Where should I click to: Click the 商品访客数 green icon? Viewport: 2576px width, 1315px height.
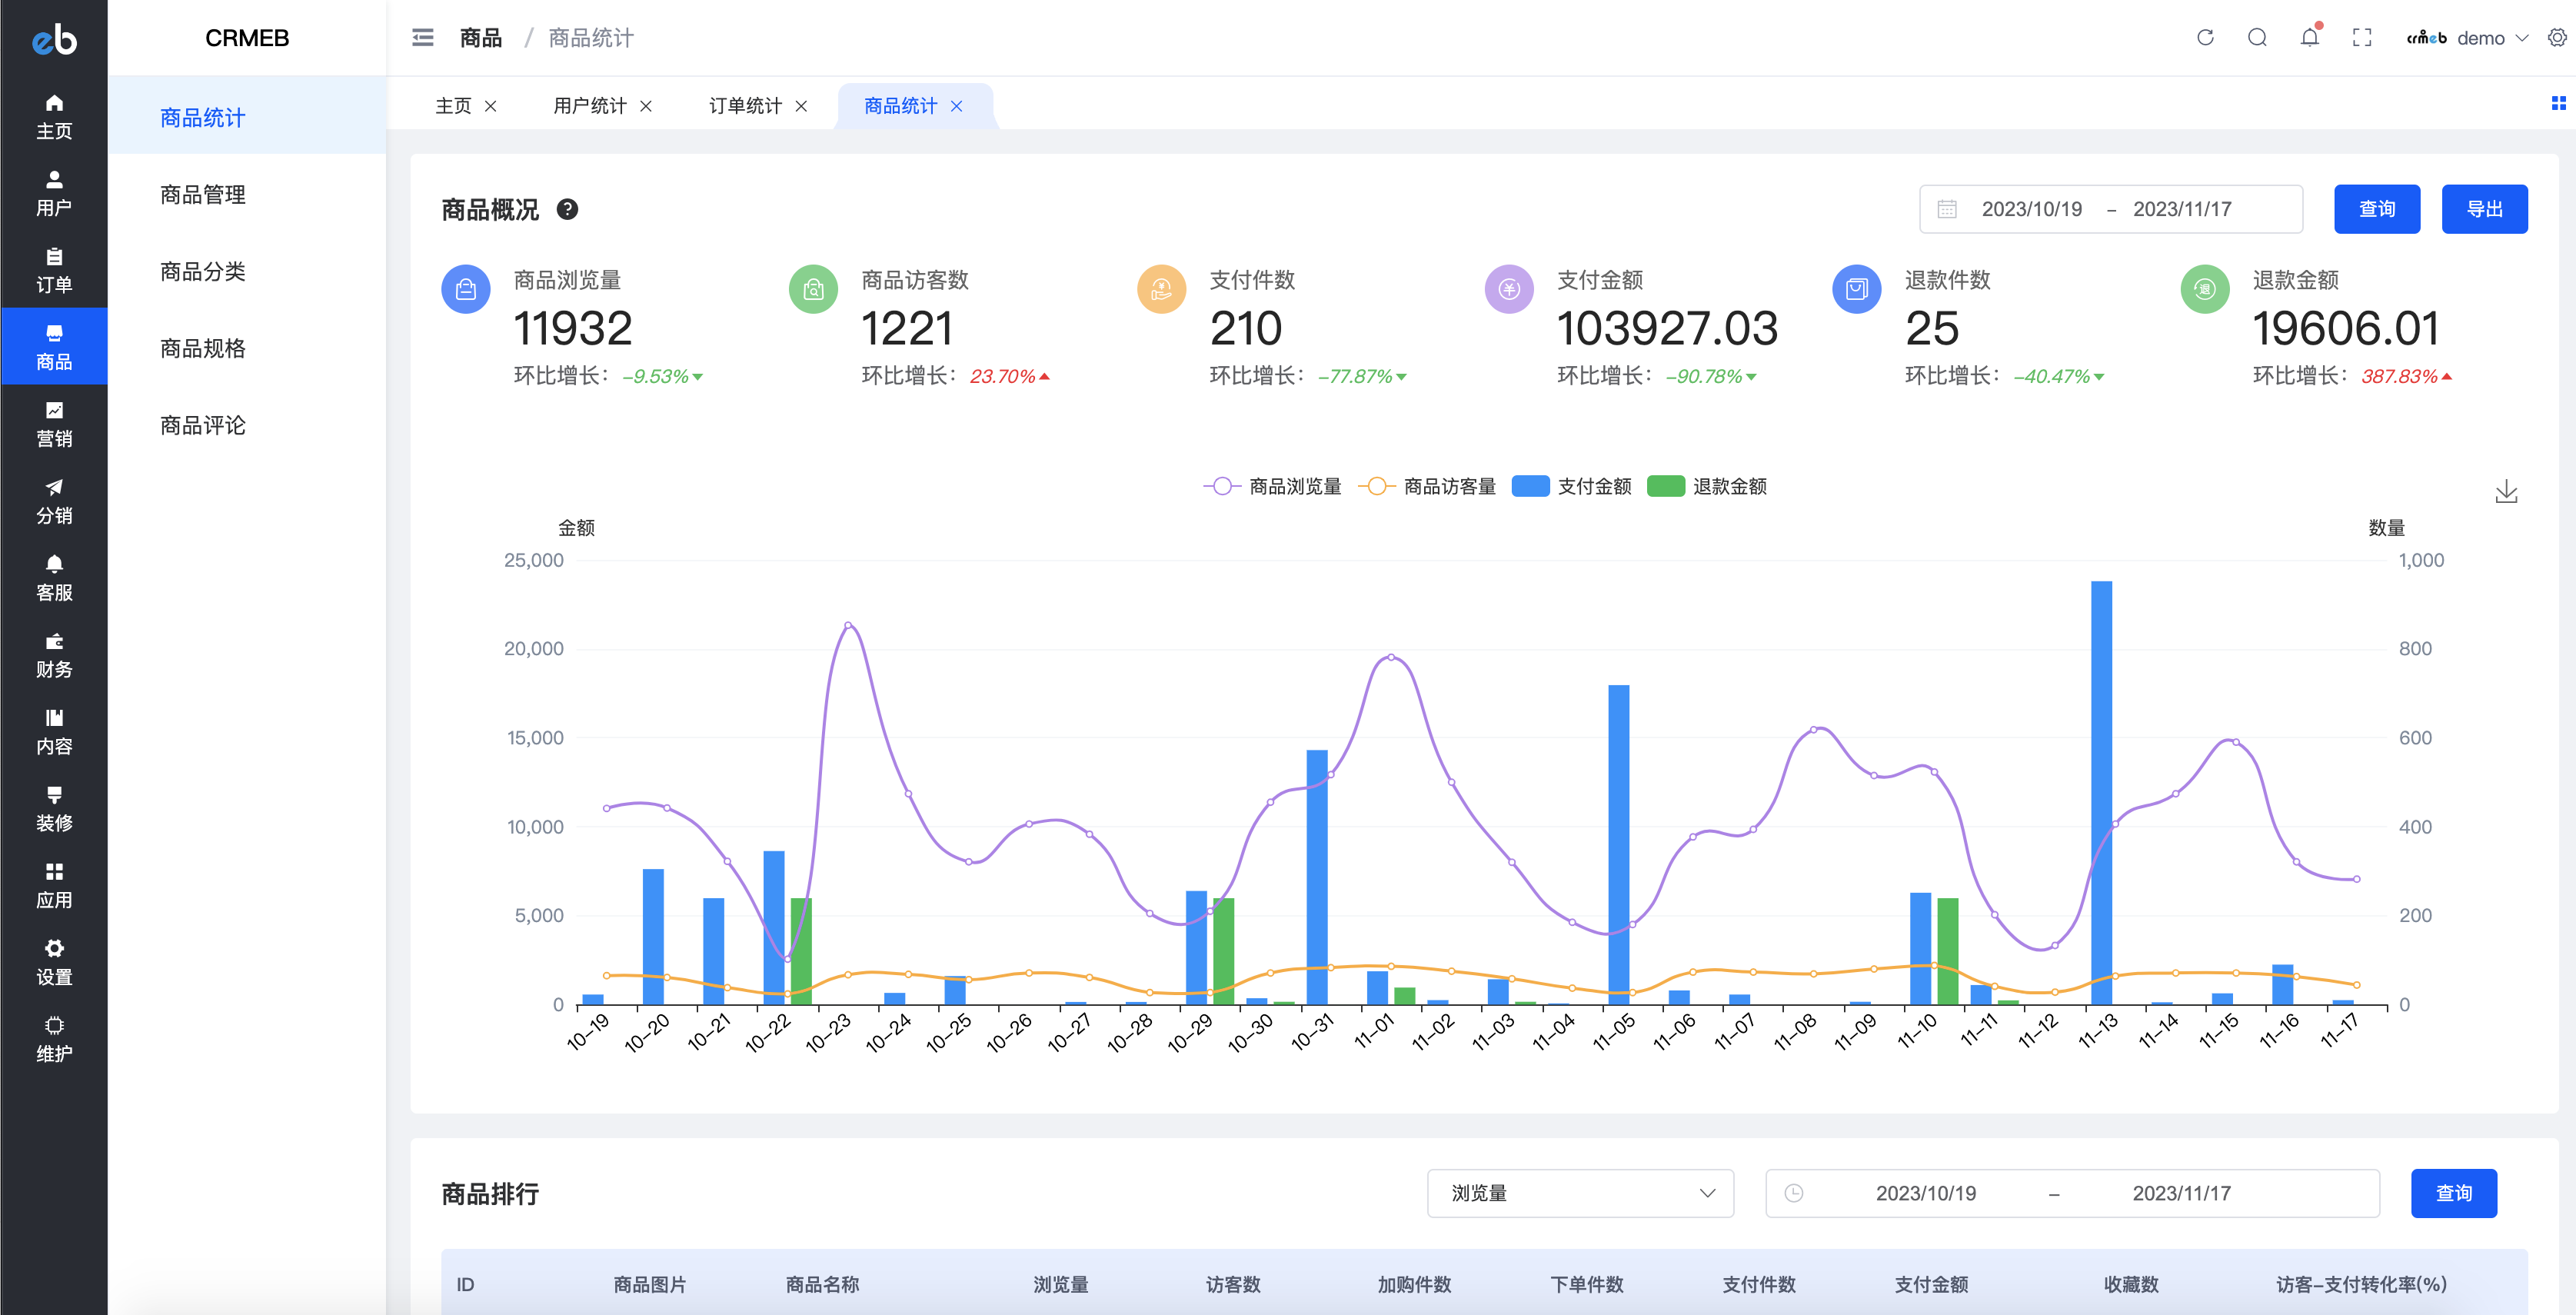click(814, 289)
